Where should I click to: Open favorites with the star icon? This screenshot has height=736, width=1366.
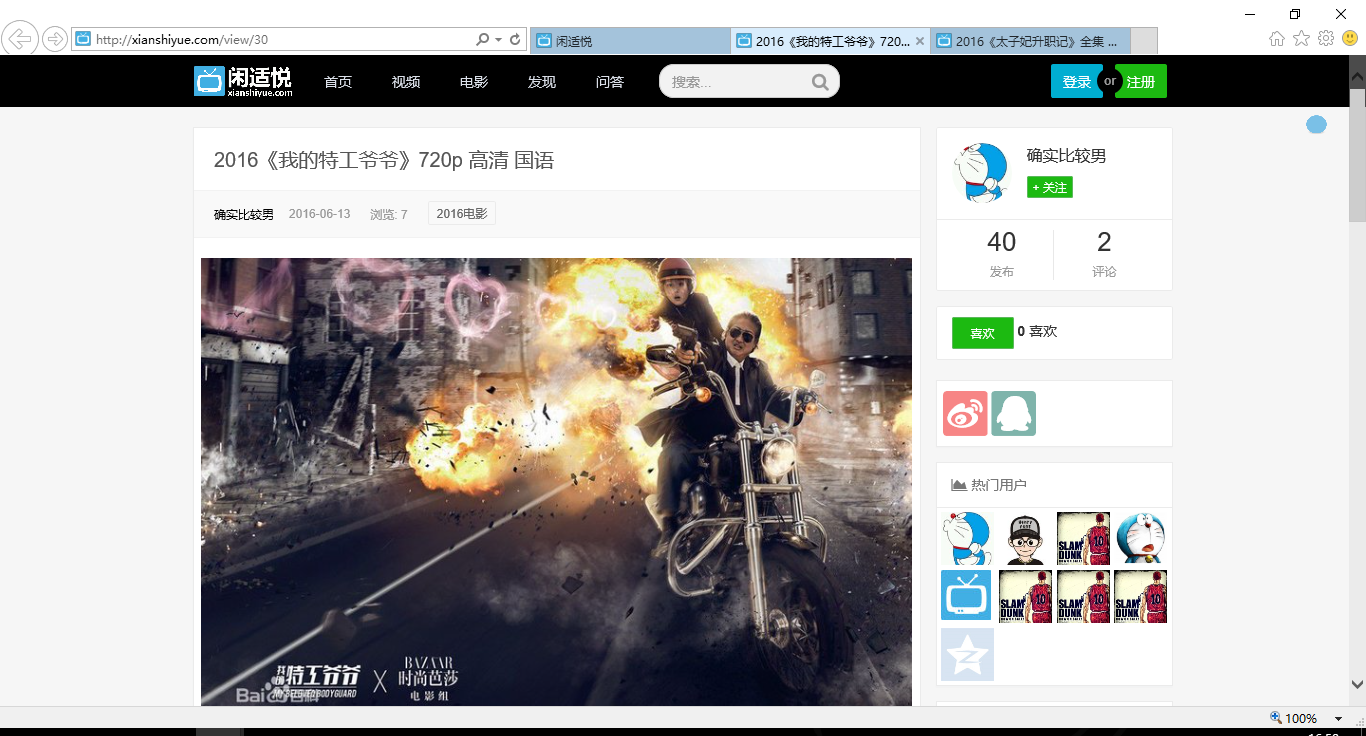(1301, 39)
